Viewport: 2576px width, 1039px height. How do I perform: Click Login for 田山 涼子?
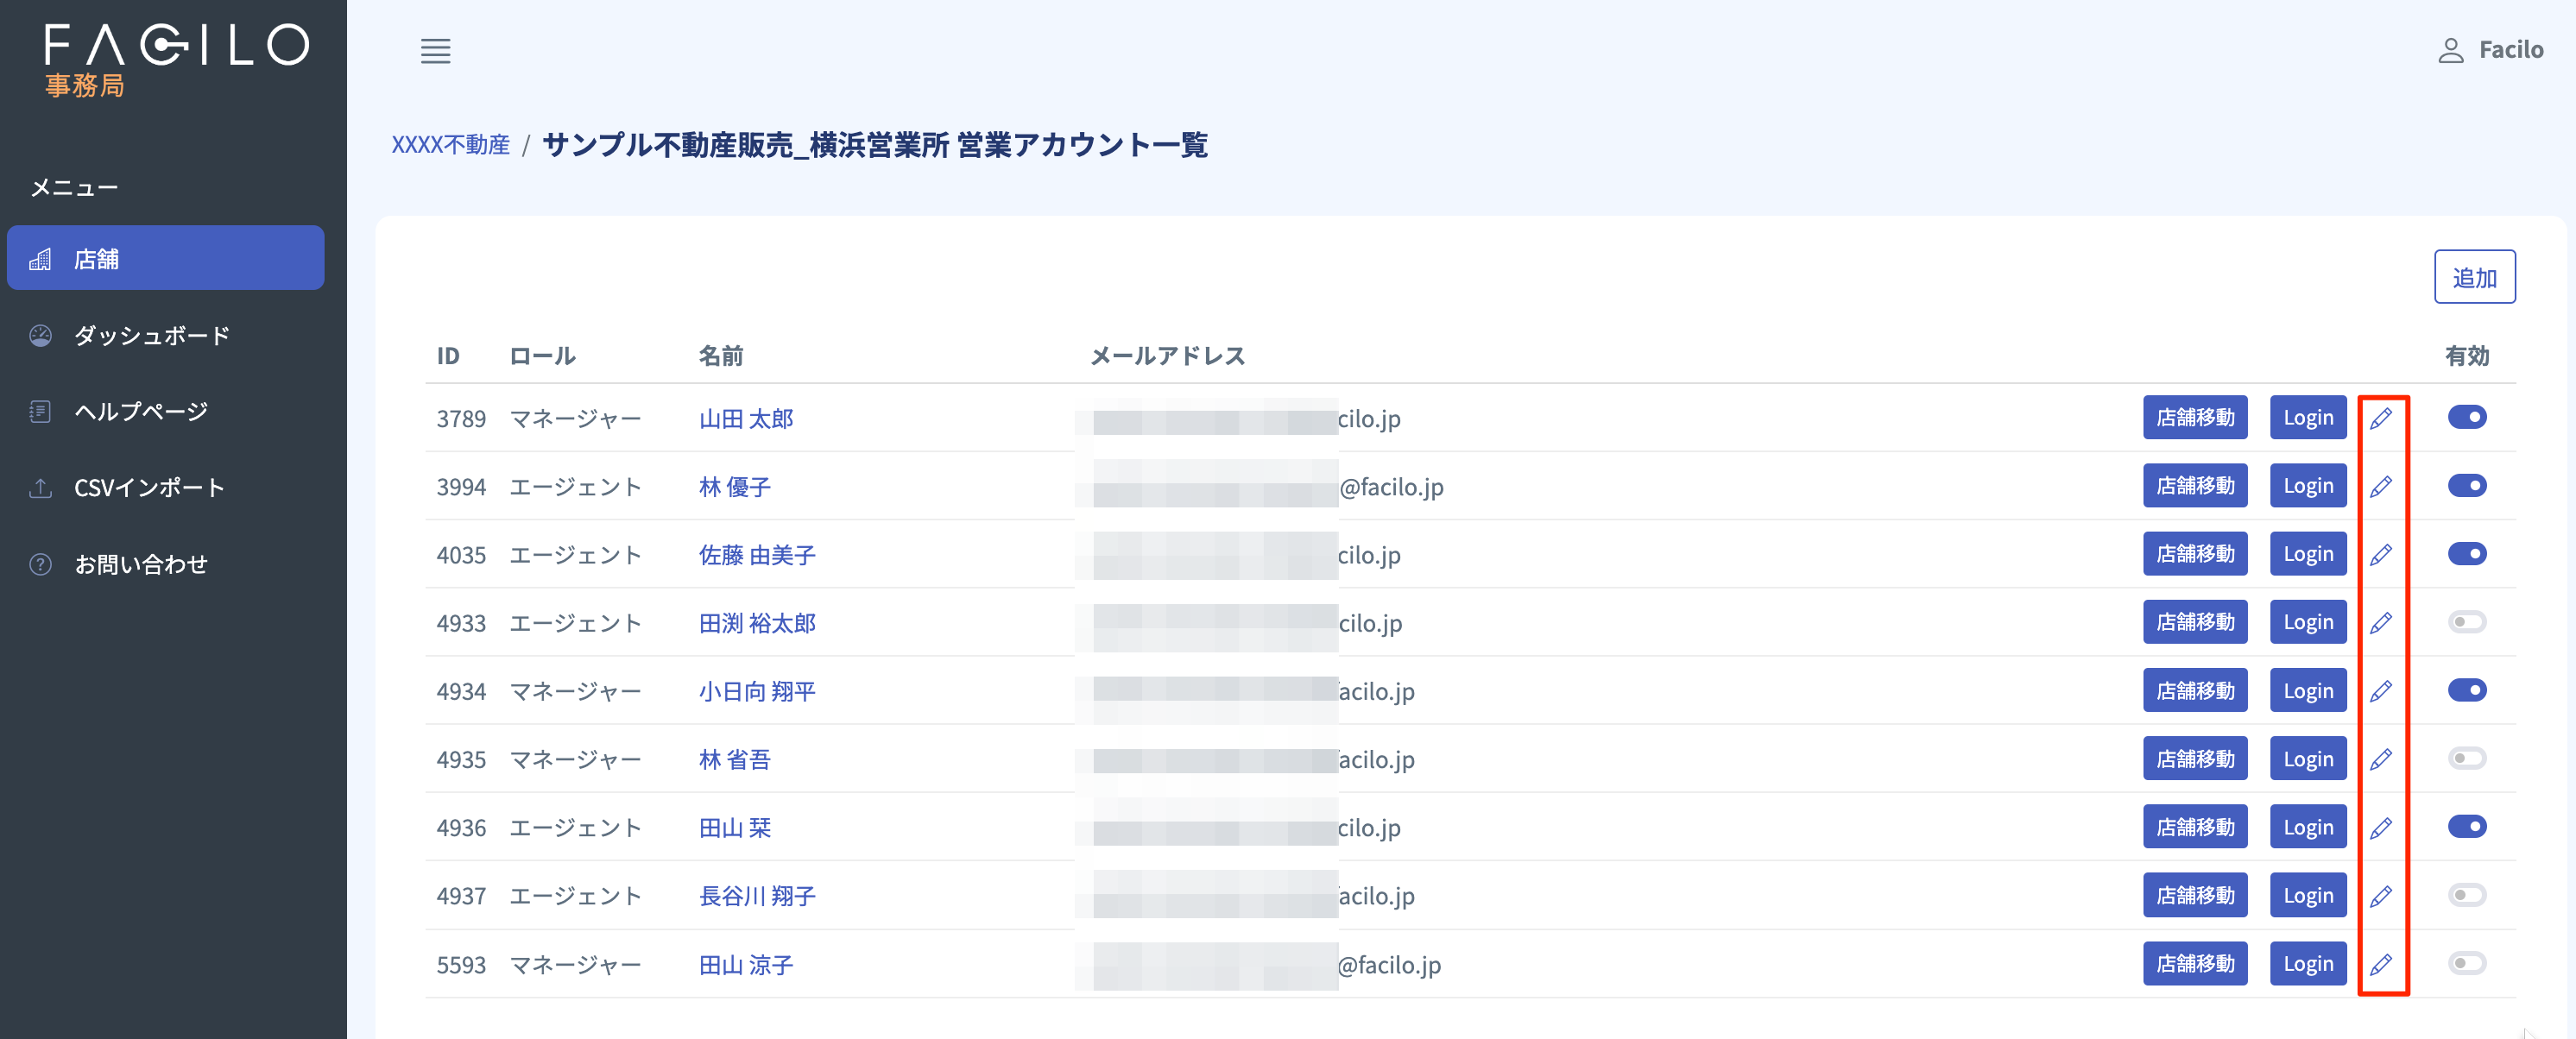click(x=2307, y=963)
